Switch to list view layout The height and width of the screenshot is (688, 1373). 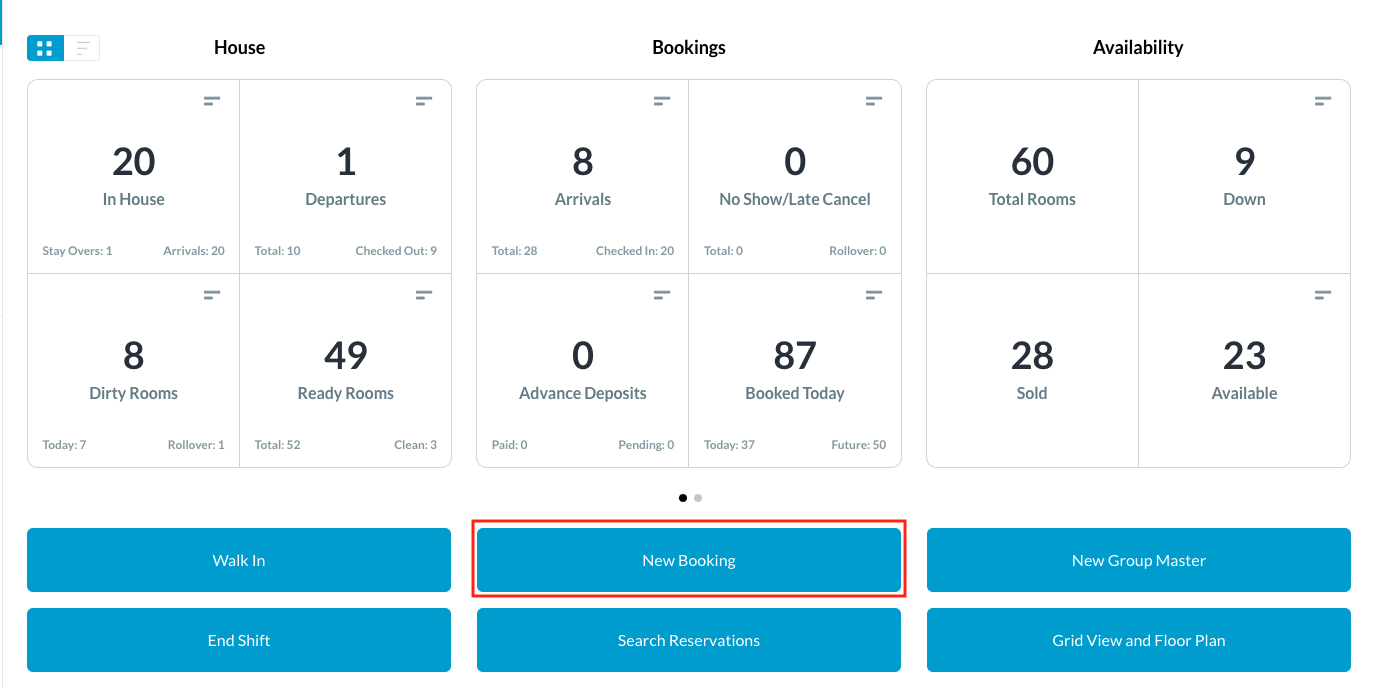tap(82, 48)
